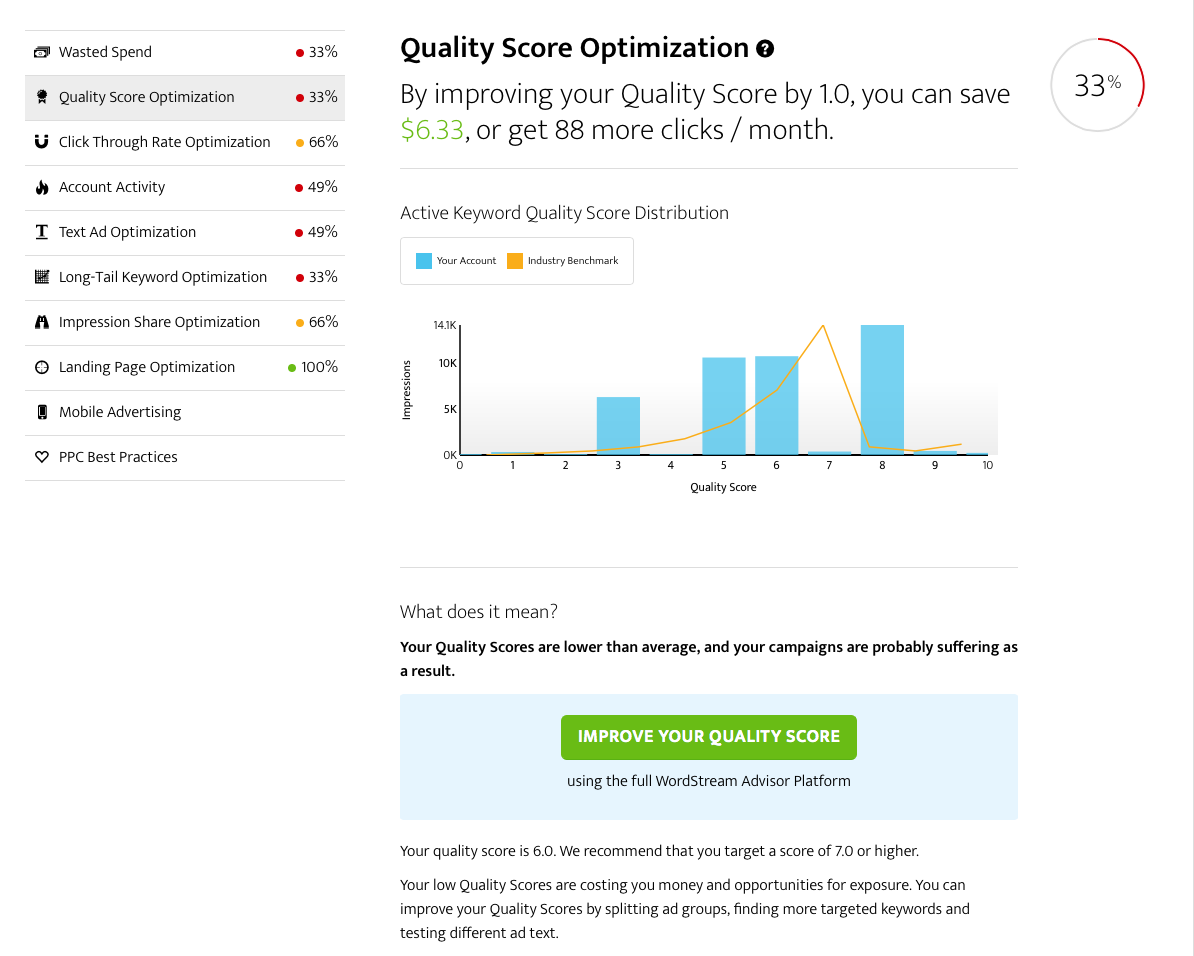Click the PPC Best Practices heart icon
Screen dimensions: 1194x956
pyautogui.click(x=42, y=457)
